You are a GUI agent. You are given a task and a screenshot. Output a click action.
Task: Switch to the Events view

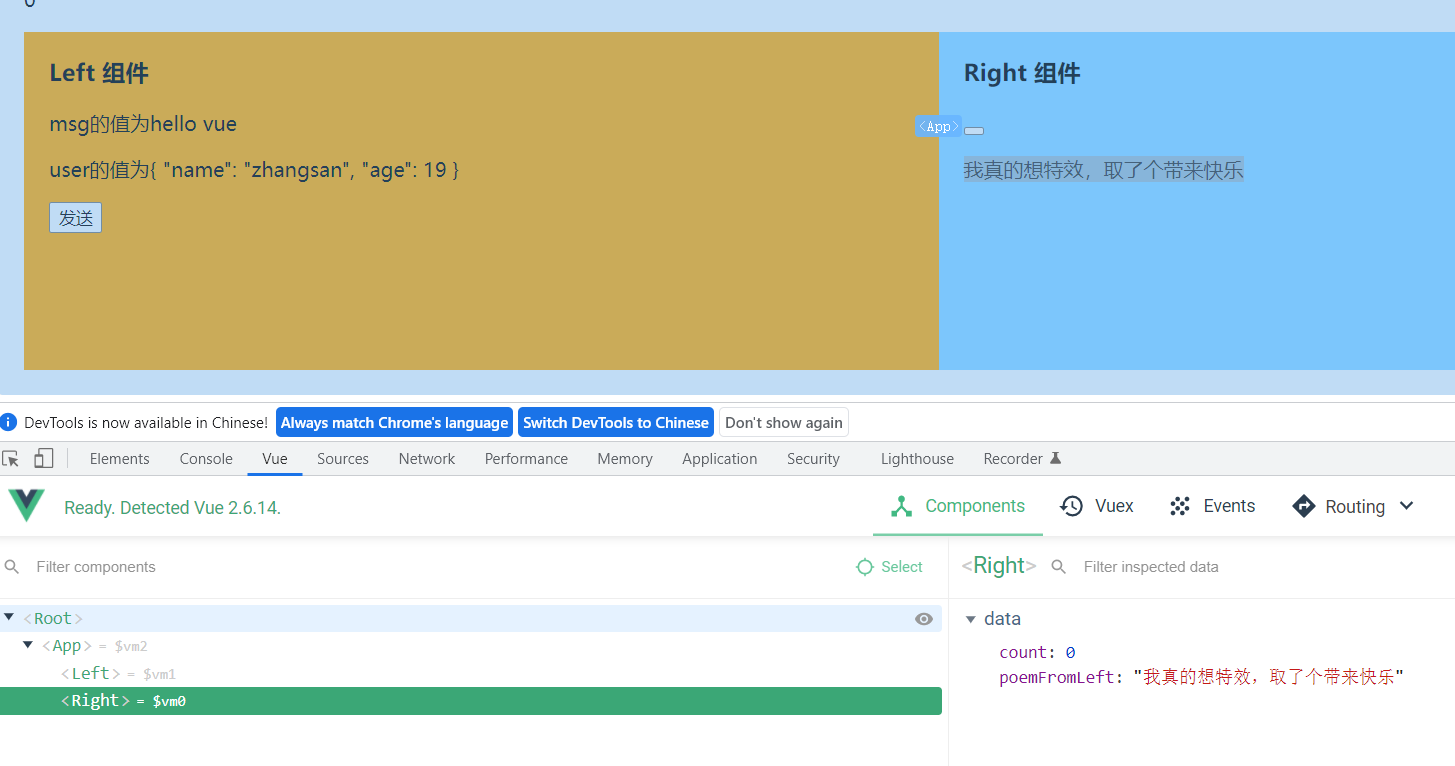[x=1211, y=506]
